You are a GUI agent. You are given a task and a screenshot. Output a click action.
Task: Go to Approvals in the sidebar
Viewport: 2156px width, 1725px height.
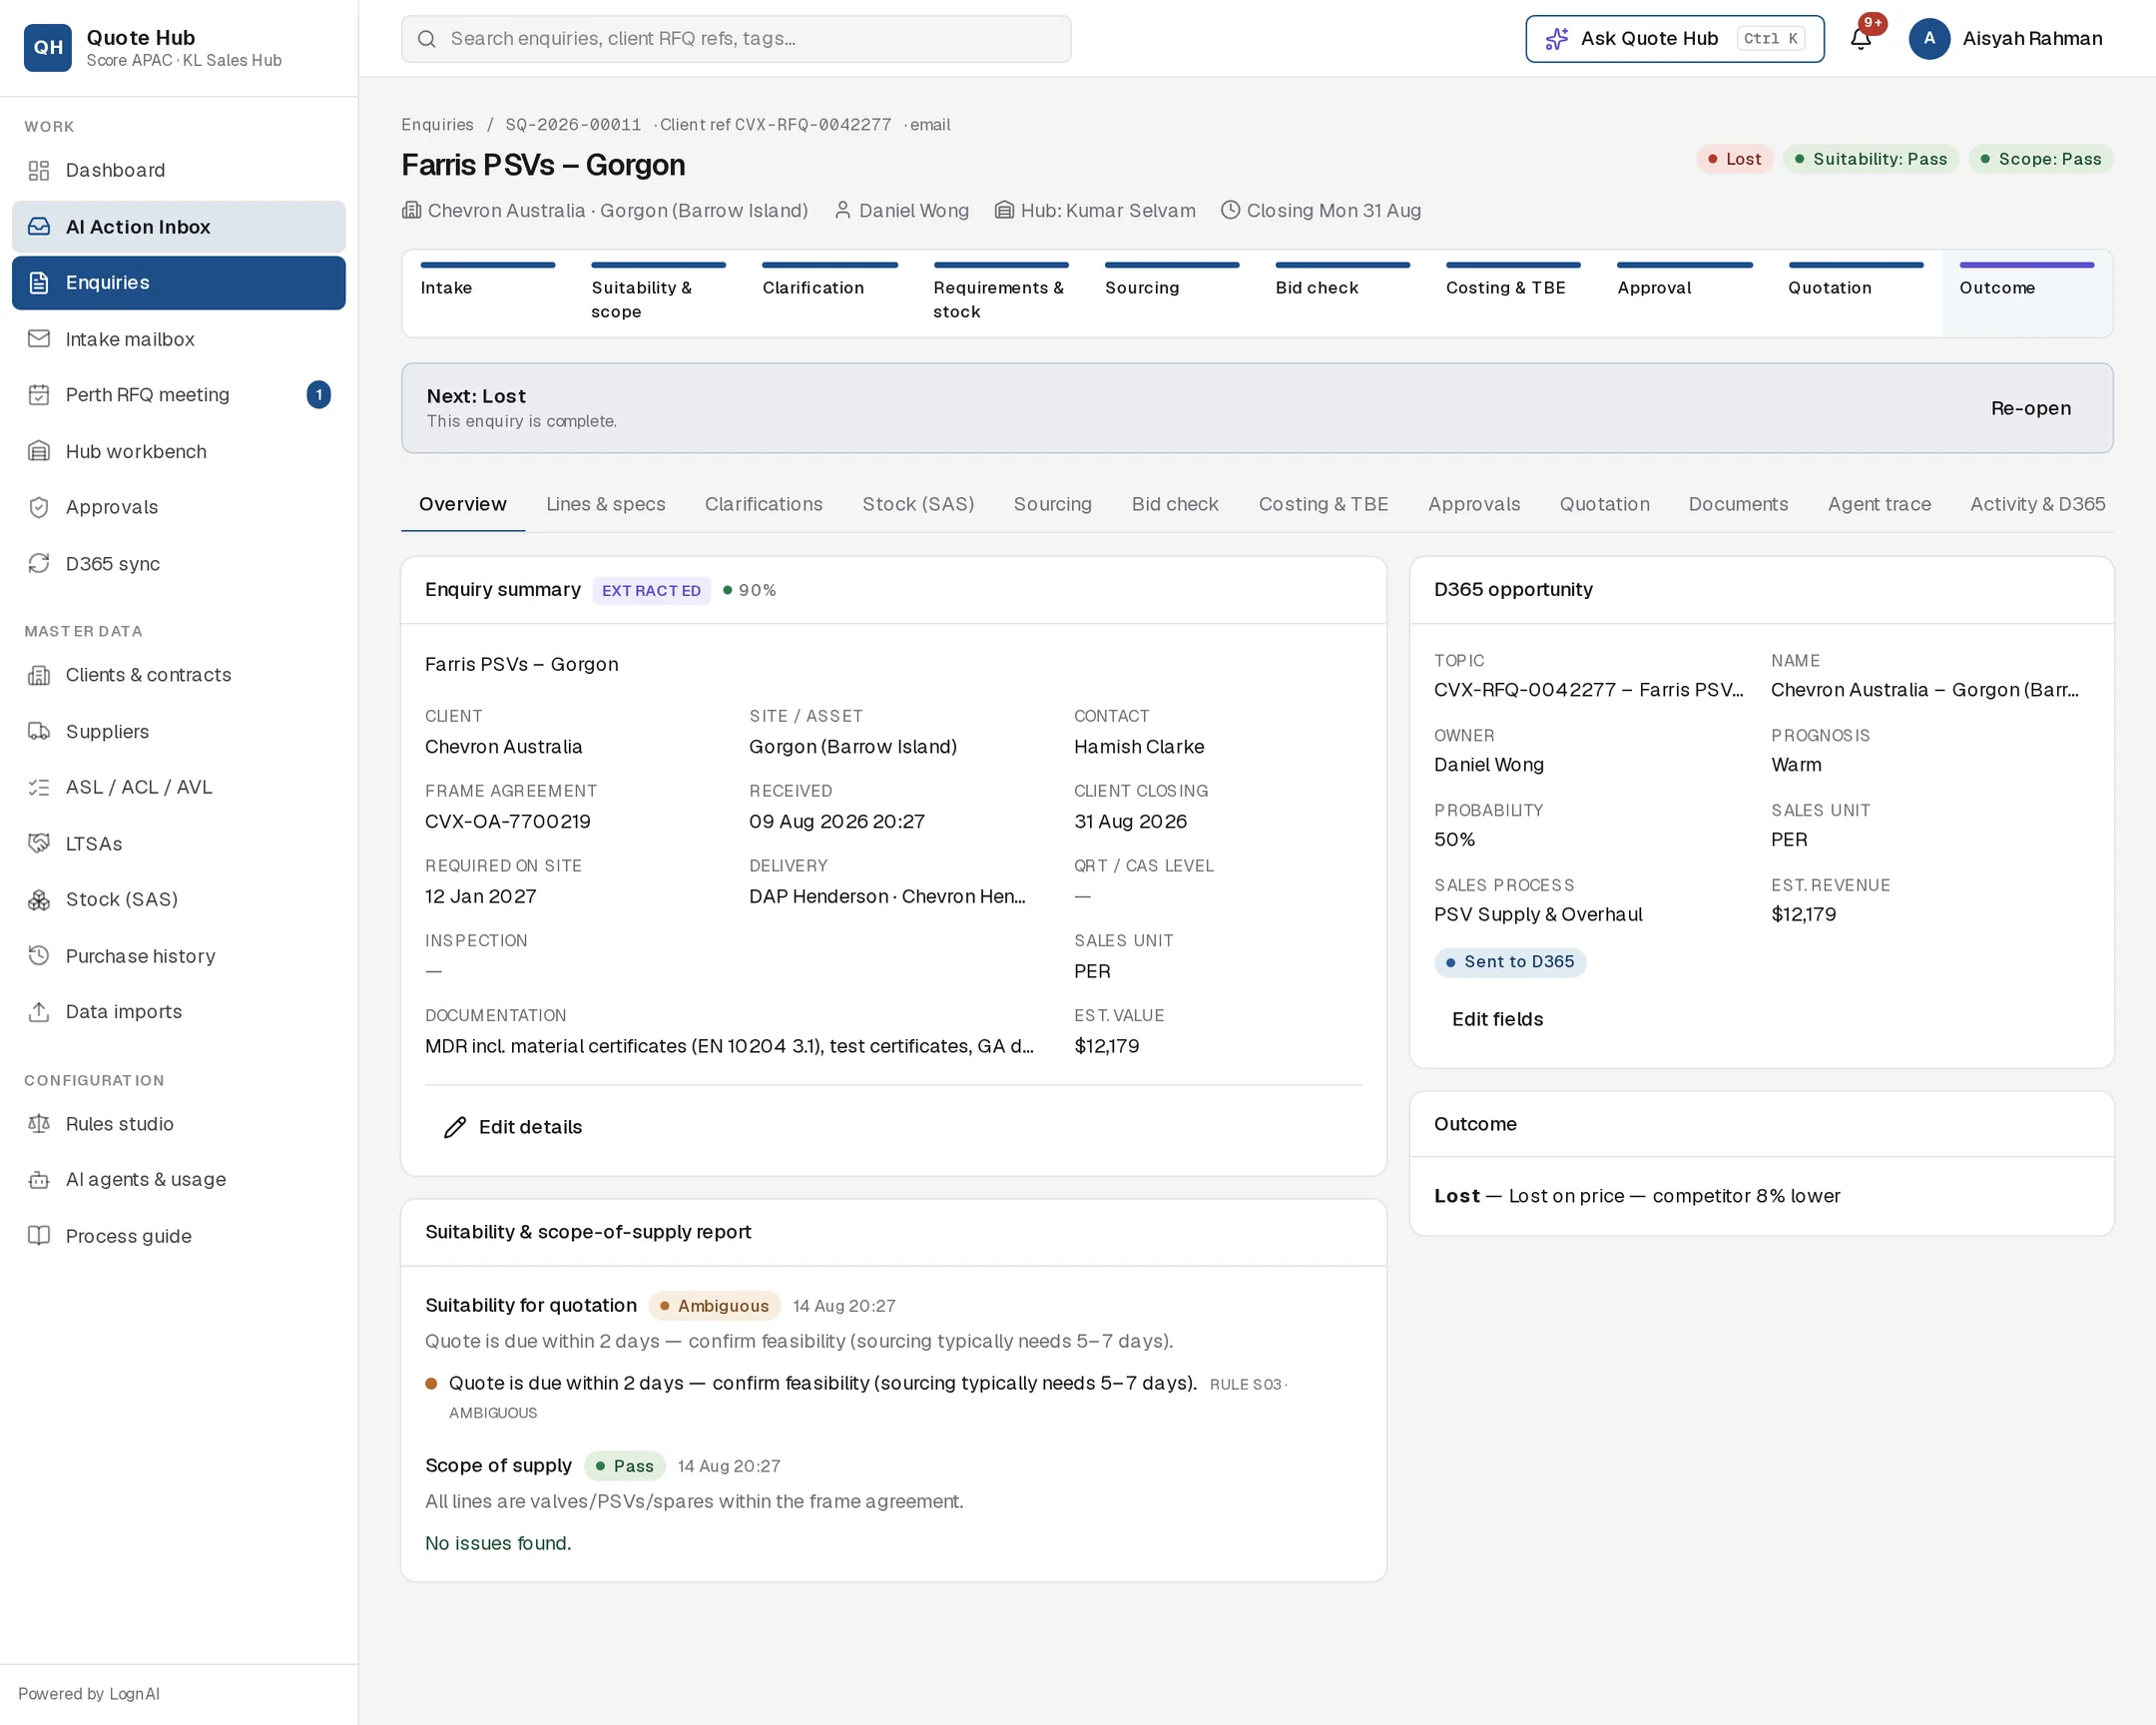(x=179, y=507)
